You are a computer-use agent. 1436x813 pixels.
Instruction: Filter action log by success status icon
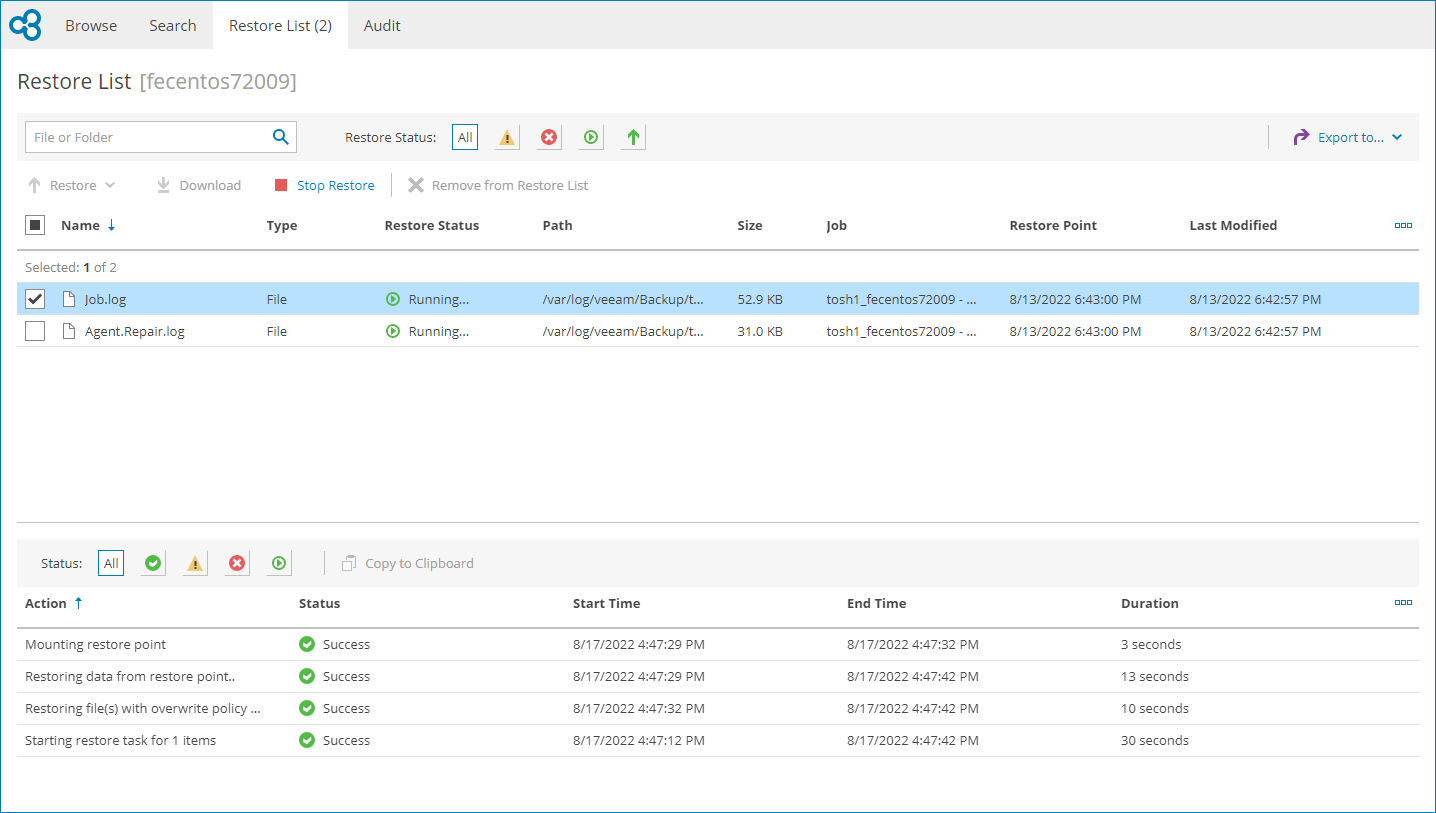[x=153, y=563]
